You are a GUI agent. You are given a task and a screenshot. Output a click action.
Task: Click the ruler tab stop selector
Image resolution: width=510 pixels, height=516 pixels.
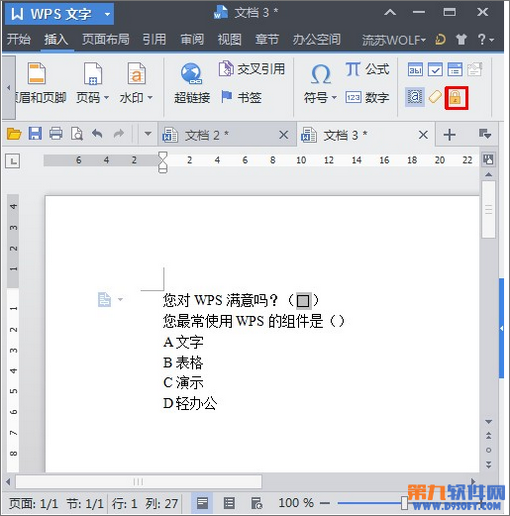(x=13, y=161)
